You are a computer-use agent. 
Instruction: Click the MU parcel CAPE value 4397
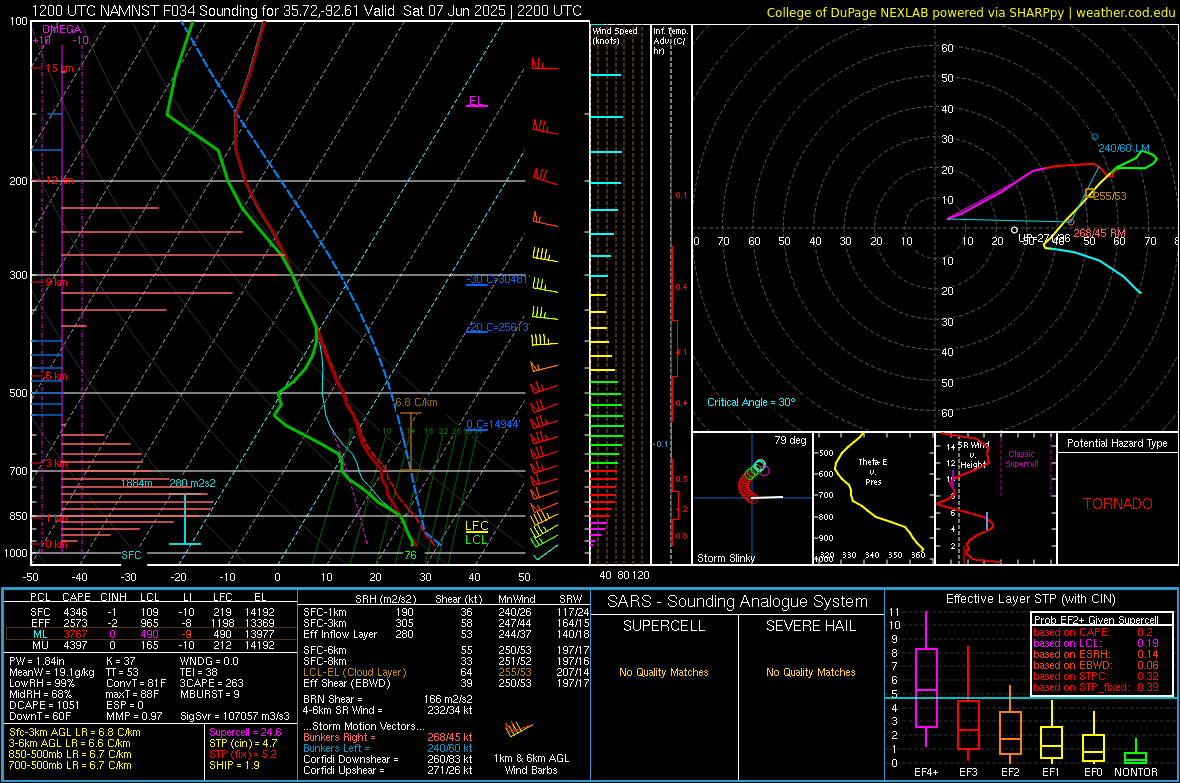(x=75, y=644)
